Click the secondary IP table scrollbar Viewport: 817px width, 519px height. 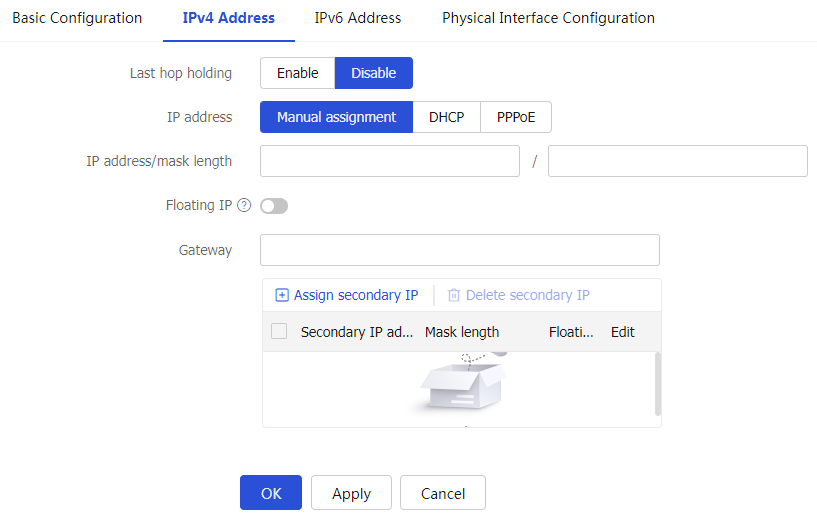(657, 383)
